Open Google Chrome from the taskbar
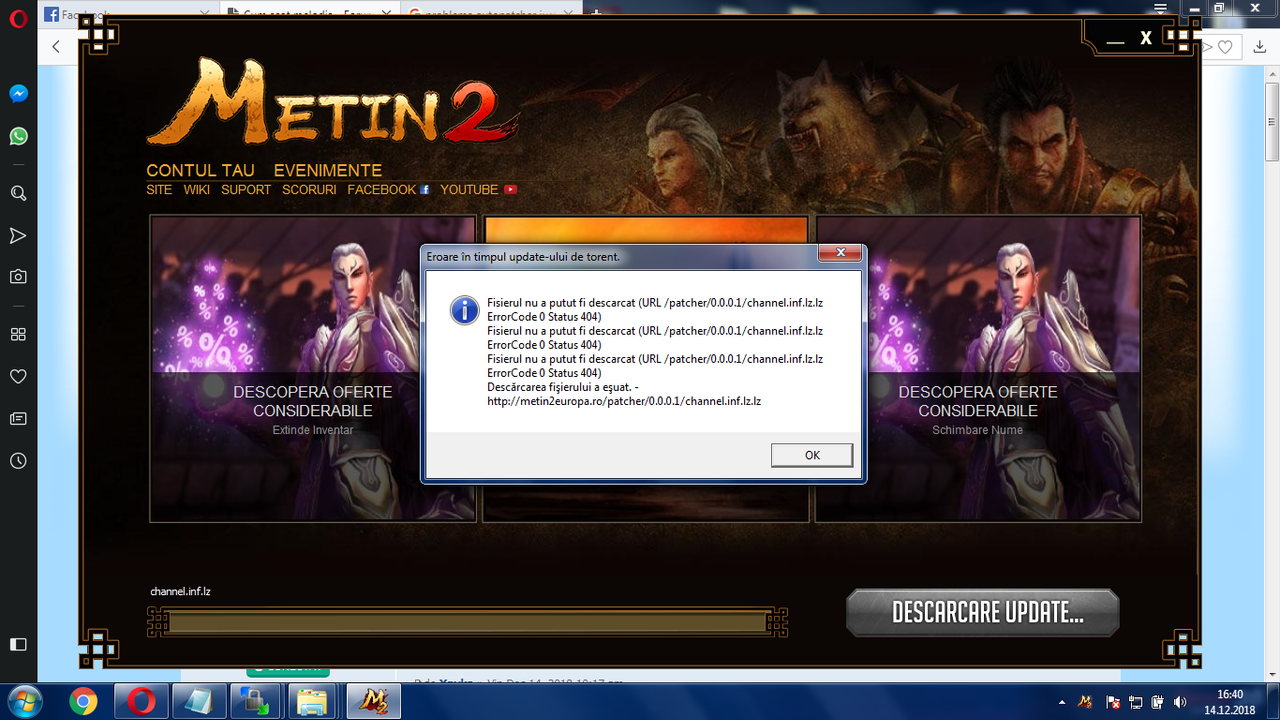 (x=84, y=701)
